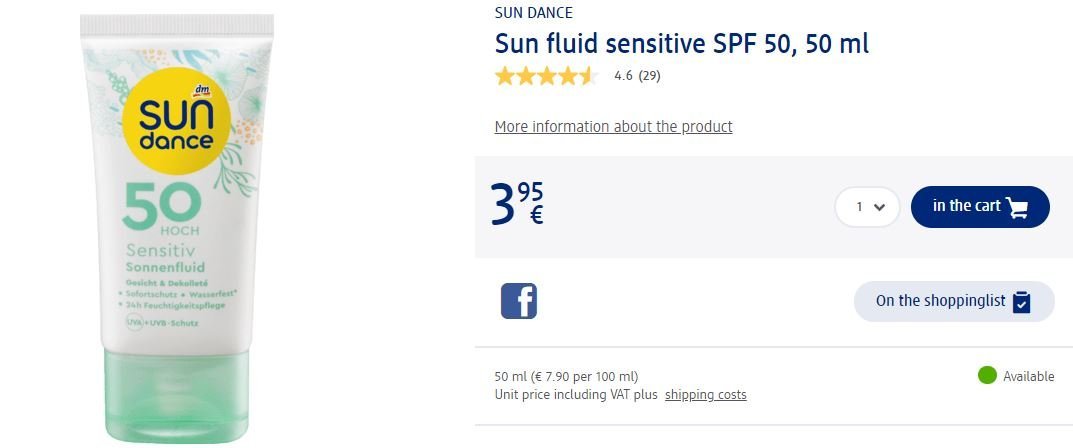Add the sun fluid to the cart
The width and height of the screenshot is (1073, 448).
click(x=980, y=207)
